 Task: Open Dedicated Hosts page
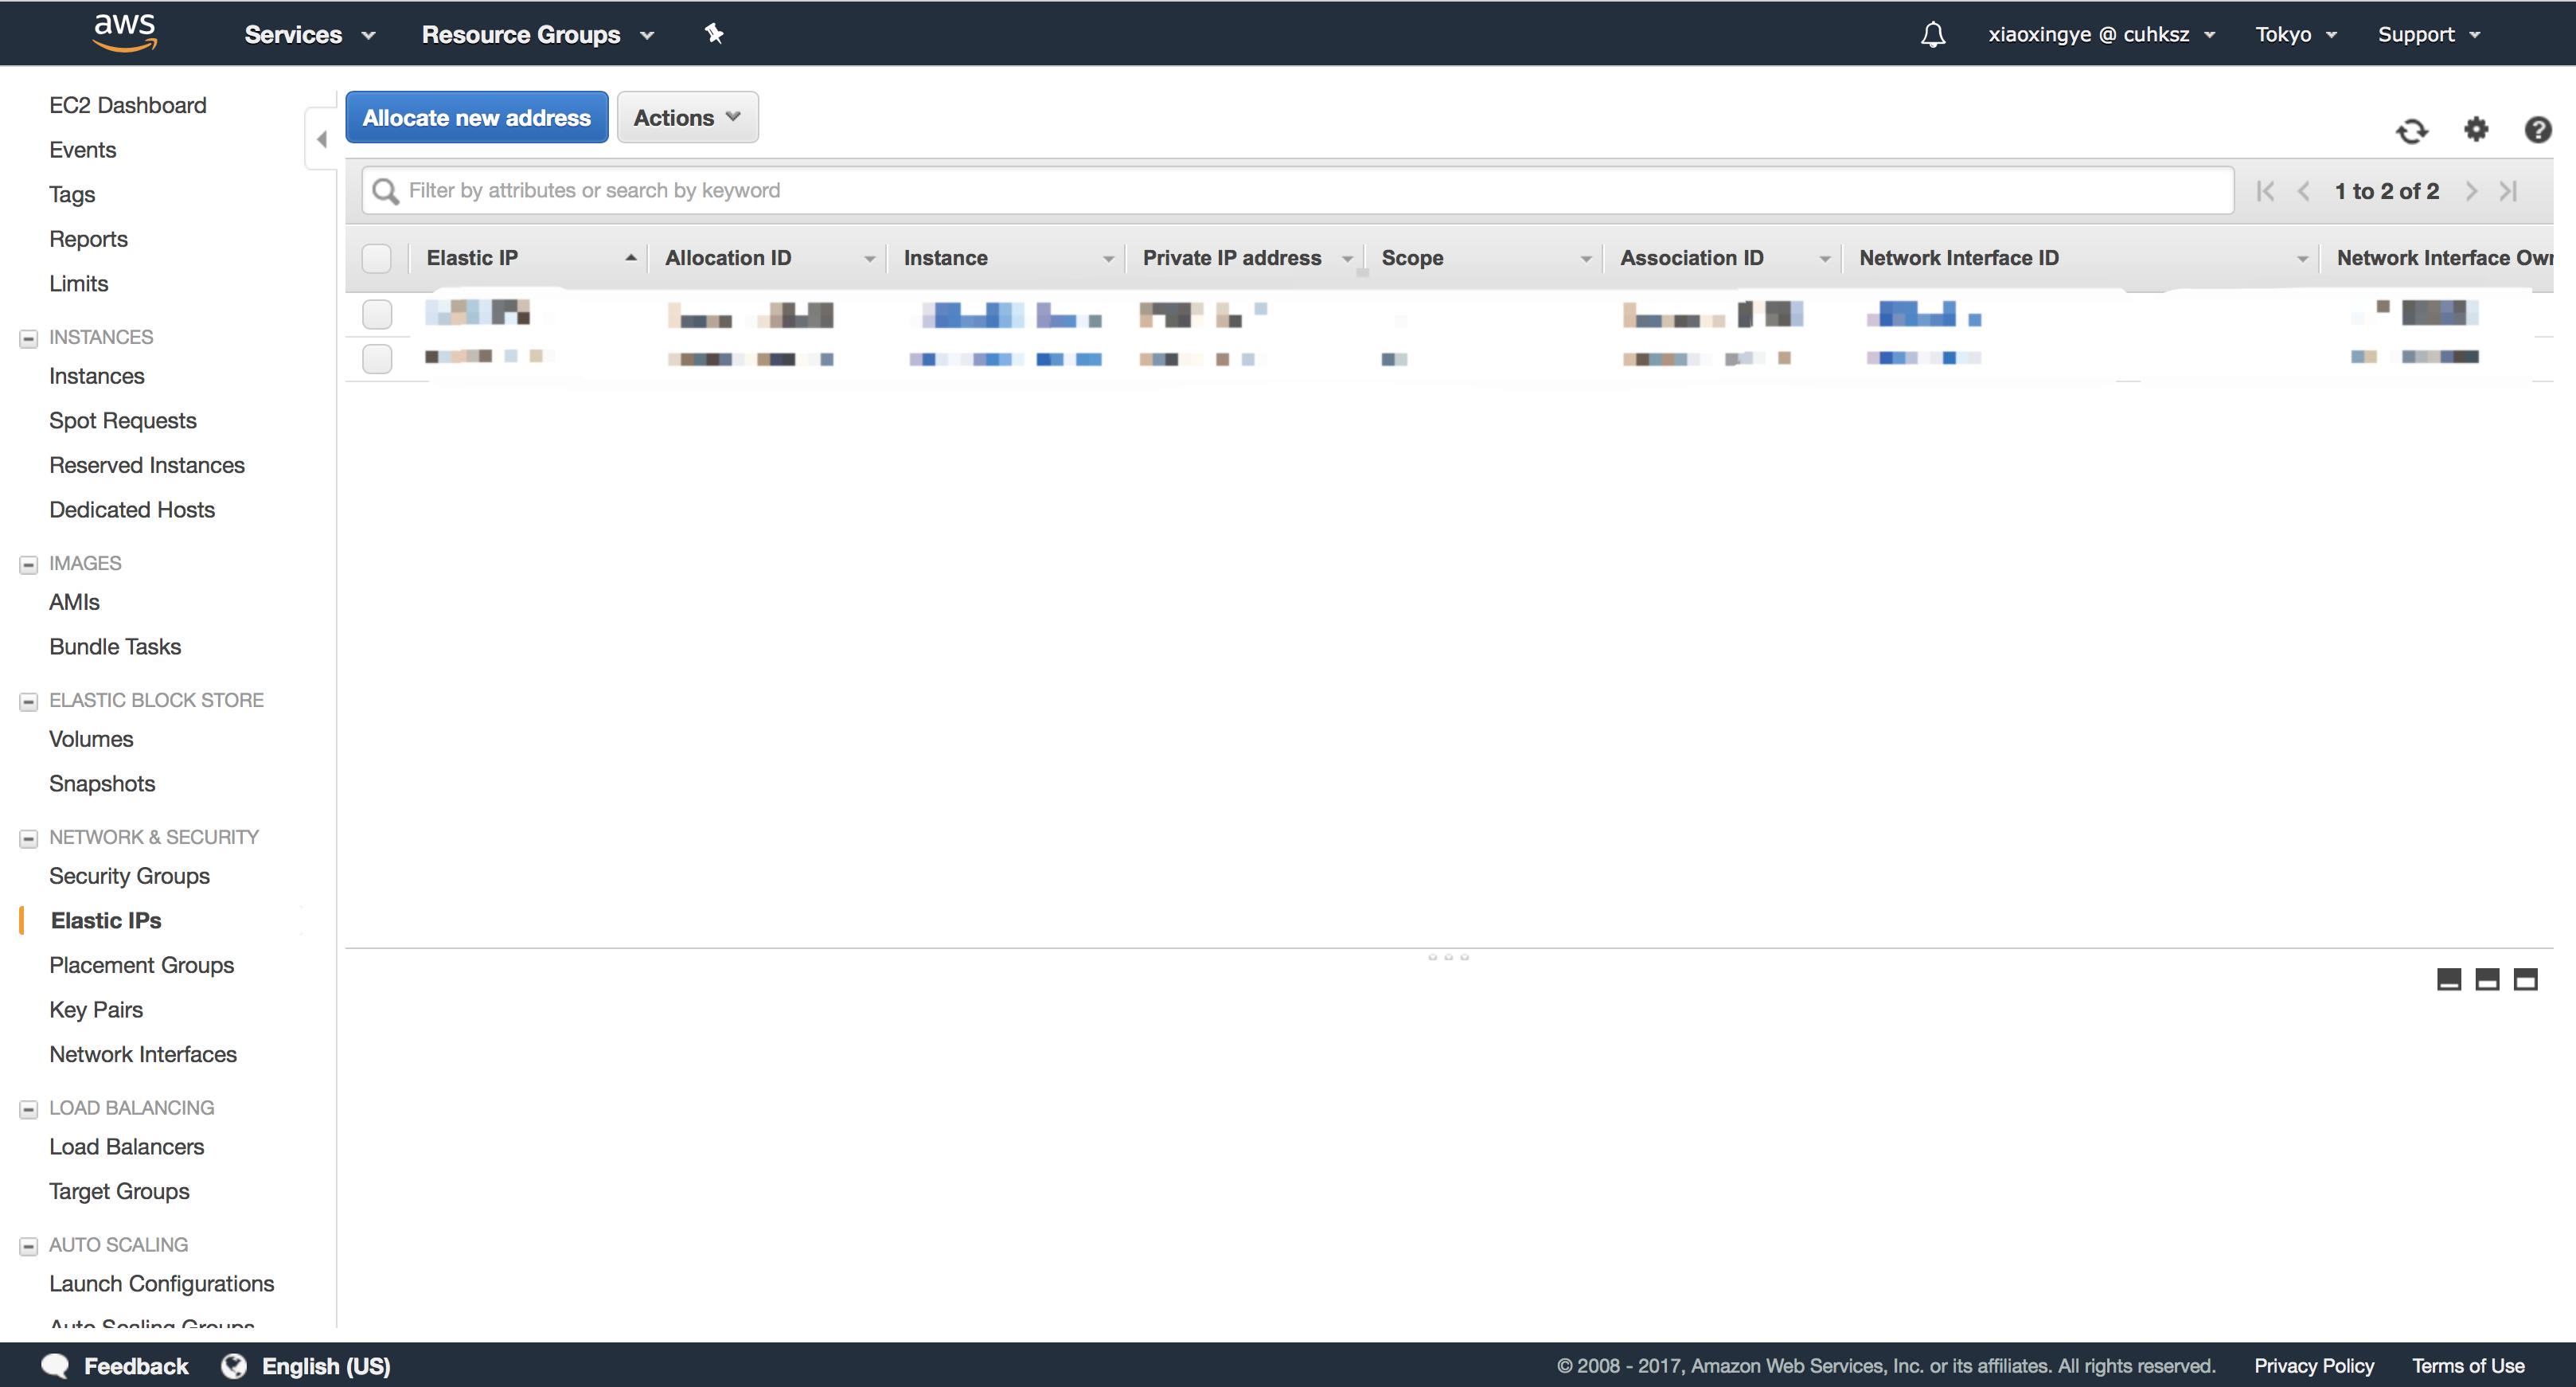(132, 510)
